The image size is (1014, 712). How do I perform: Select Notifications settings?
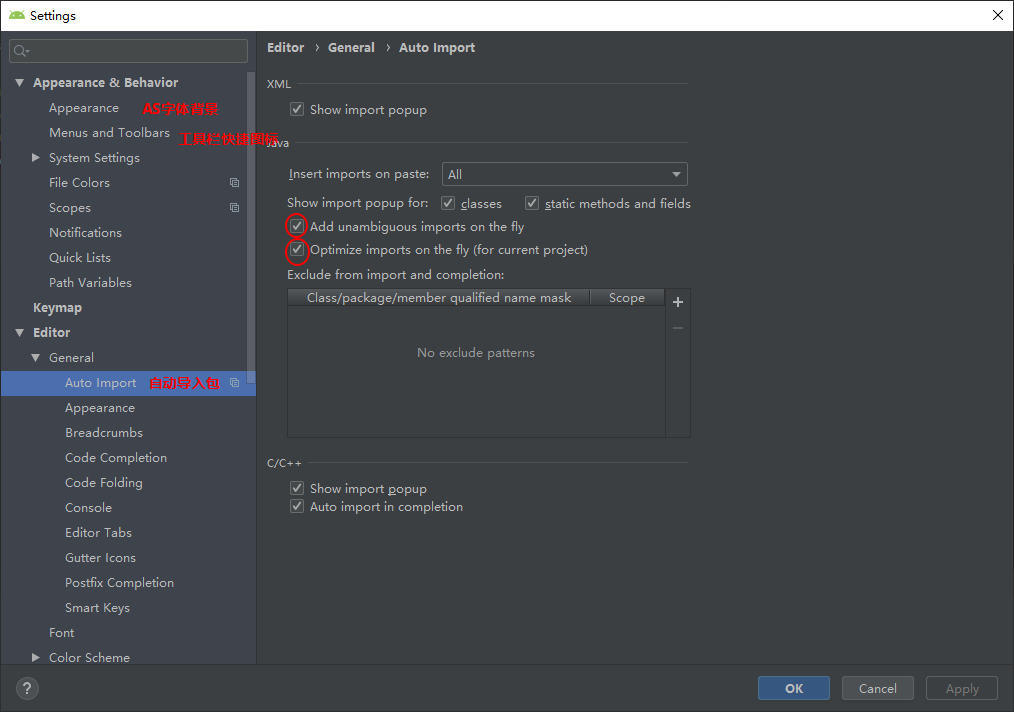pos(85,233)
